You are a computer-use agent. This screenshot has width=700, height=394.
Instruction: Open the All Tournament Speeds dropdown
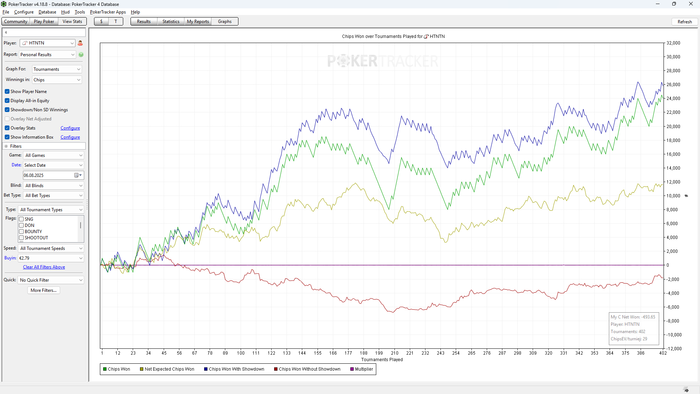pyautogui.click(x=51, y=249)
